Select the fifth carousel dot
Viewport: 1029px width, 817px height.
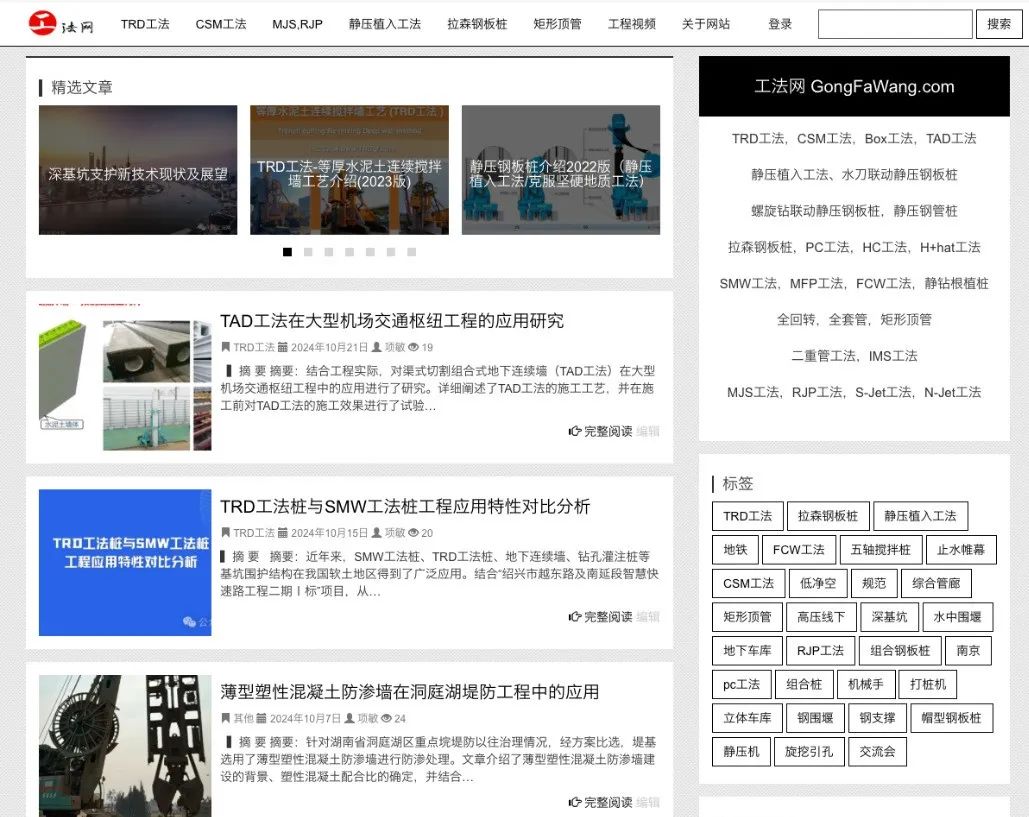pyautogui.click(x=370, y=252)
